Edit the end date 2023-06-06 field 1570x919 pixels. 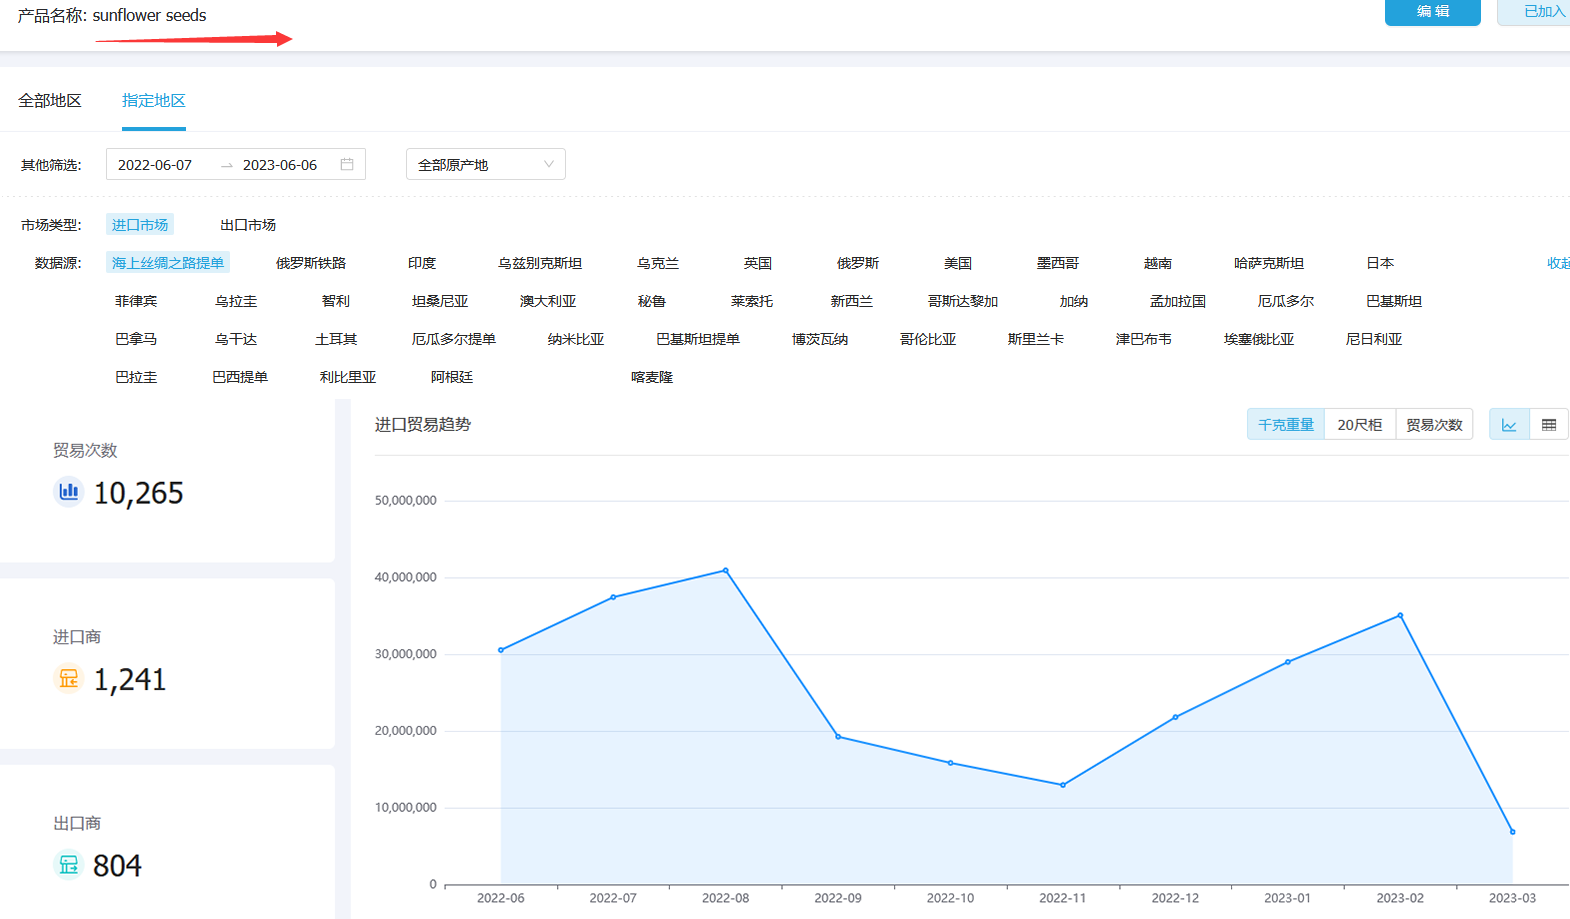(280, 165)
